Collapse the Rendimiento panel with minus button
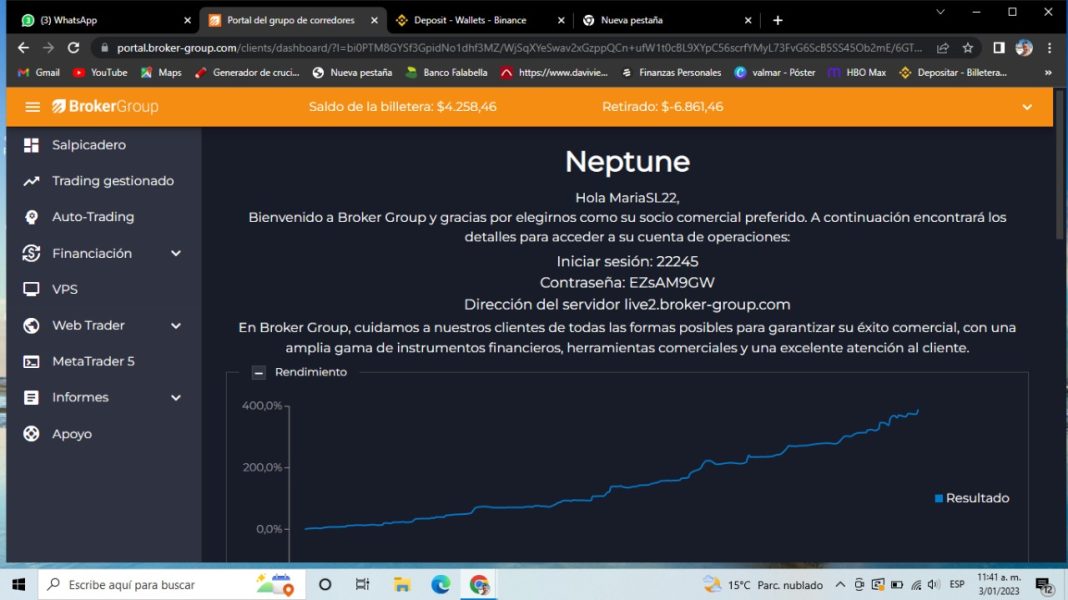Screen dimensions: 1068x600 pyautogui.click(x=258, y=373)
